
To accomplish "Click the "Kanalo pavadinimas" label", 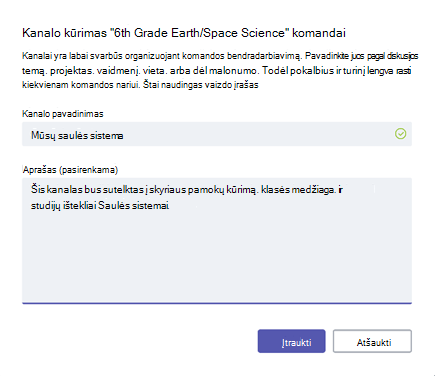I will tap(63, 114).
